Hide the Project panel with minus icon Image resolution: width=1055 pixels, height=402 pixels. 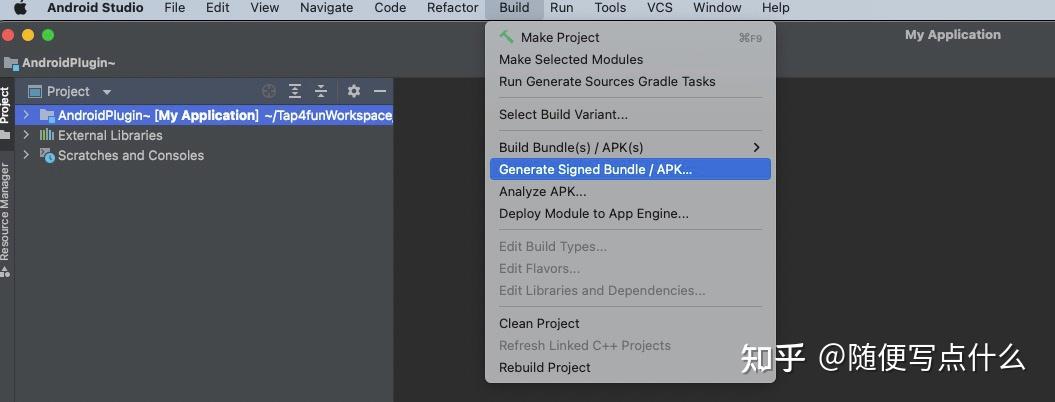(x=380, y=91)
